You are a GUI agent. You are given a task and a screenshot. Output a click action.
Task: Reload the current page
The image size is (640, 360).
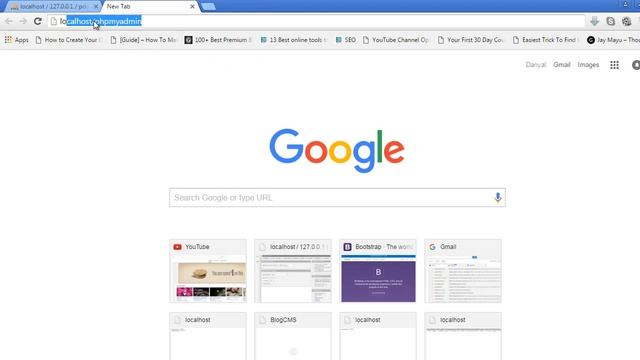click(38, 21)
